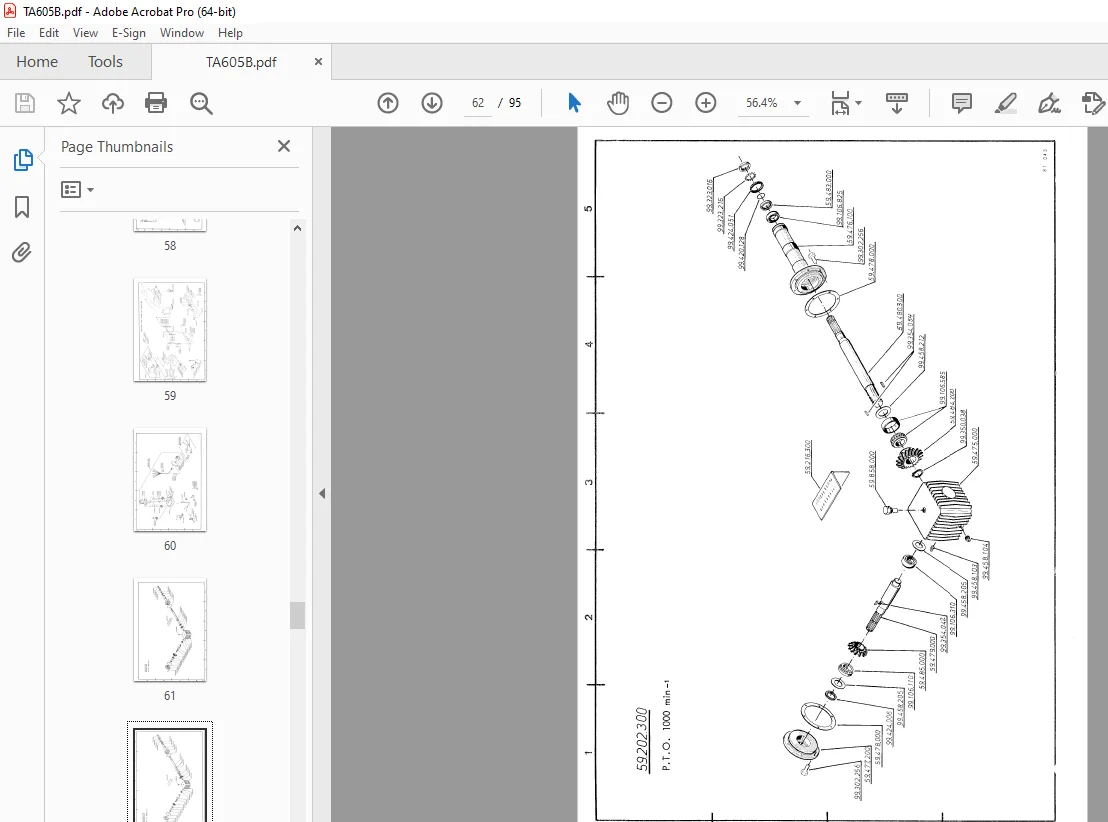Switch to the Home tab
Screen dimensions: 1108x822
(37, 61)
